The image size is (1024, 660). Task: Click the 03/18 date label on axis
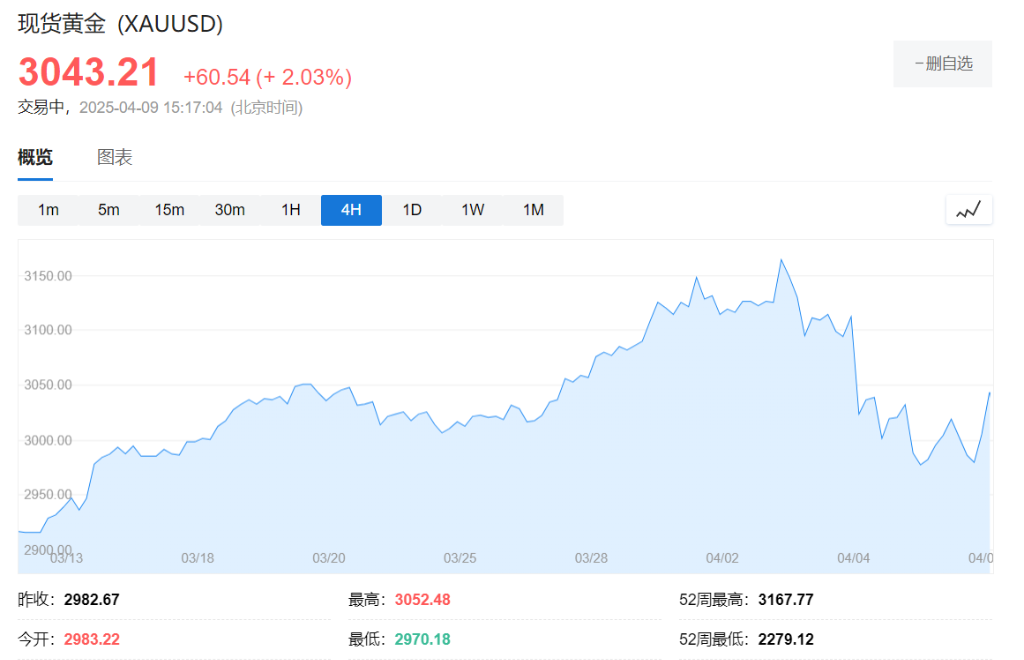coord(198,558)
